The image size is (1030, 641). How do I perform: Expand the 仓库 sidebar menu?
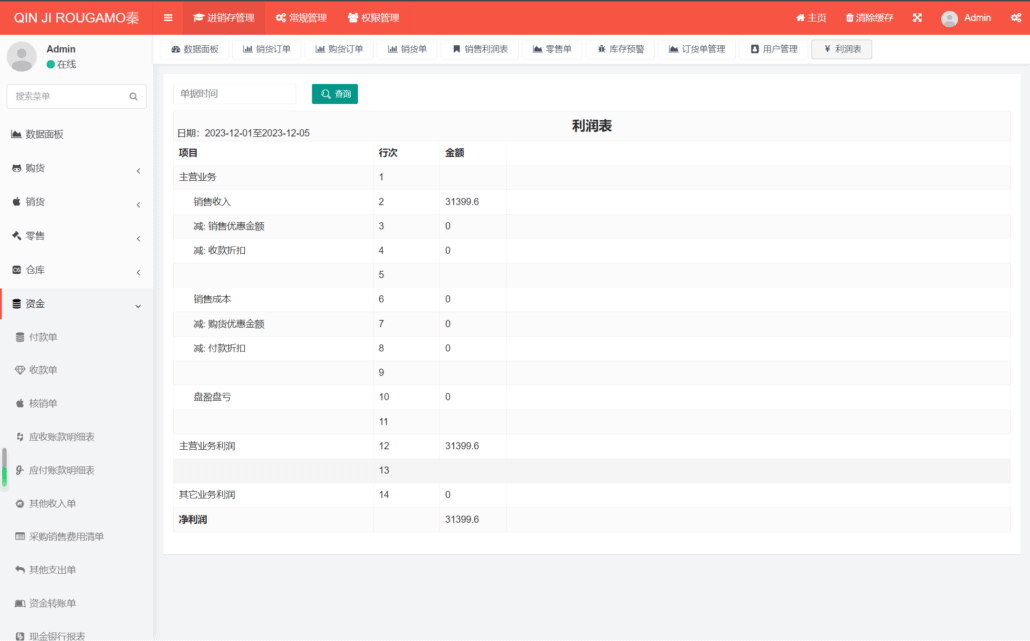coord(77,271)
